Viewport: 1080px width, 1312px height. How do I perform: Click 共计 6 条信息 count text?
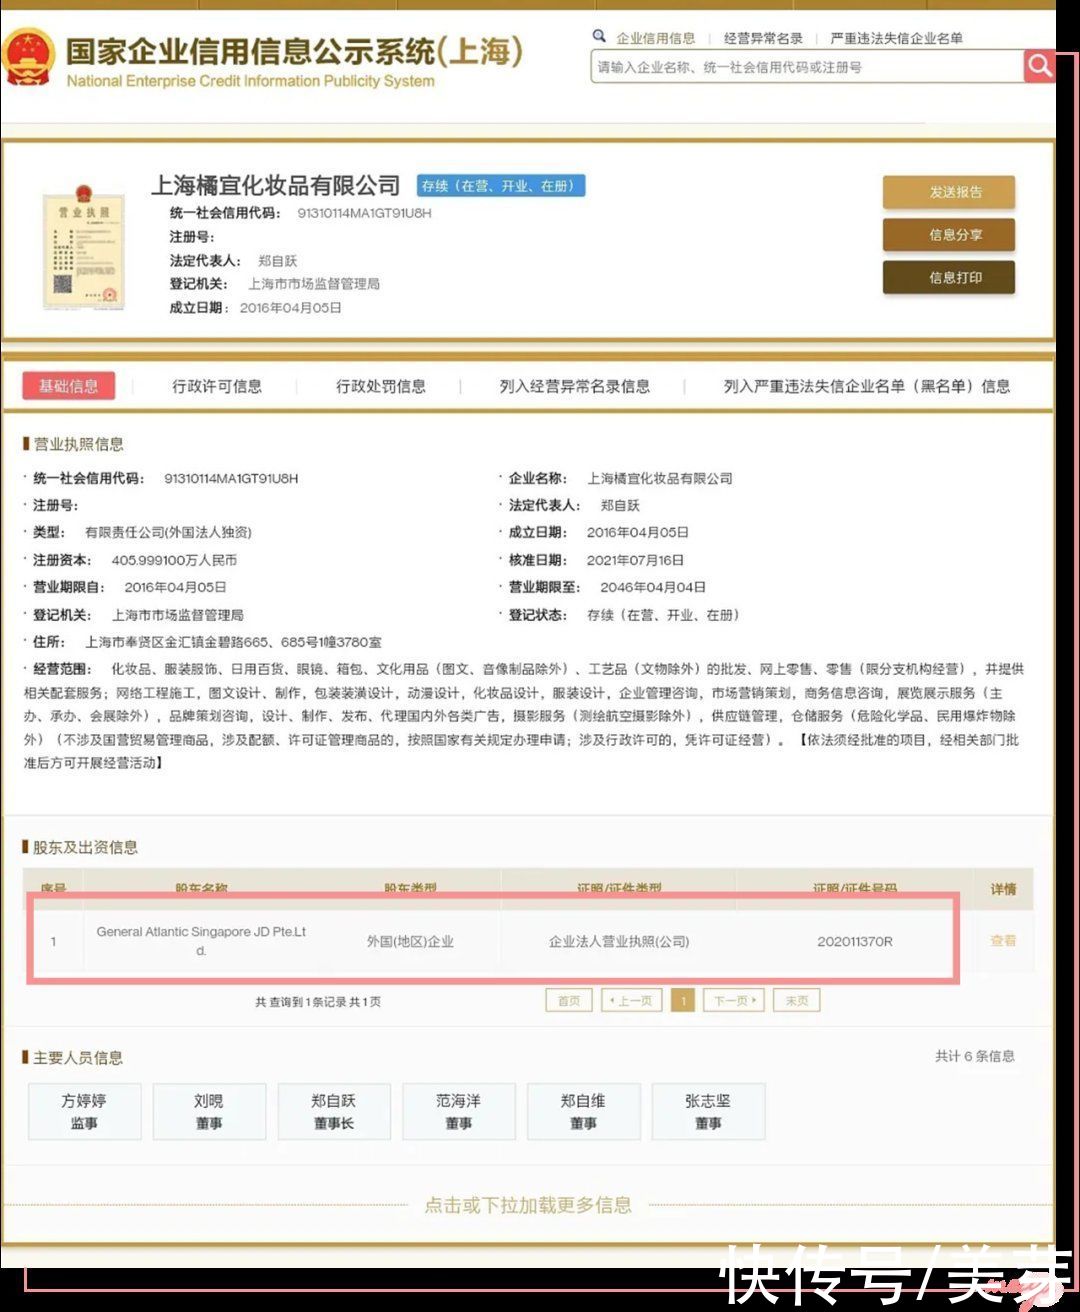[x=974, y=1056]
